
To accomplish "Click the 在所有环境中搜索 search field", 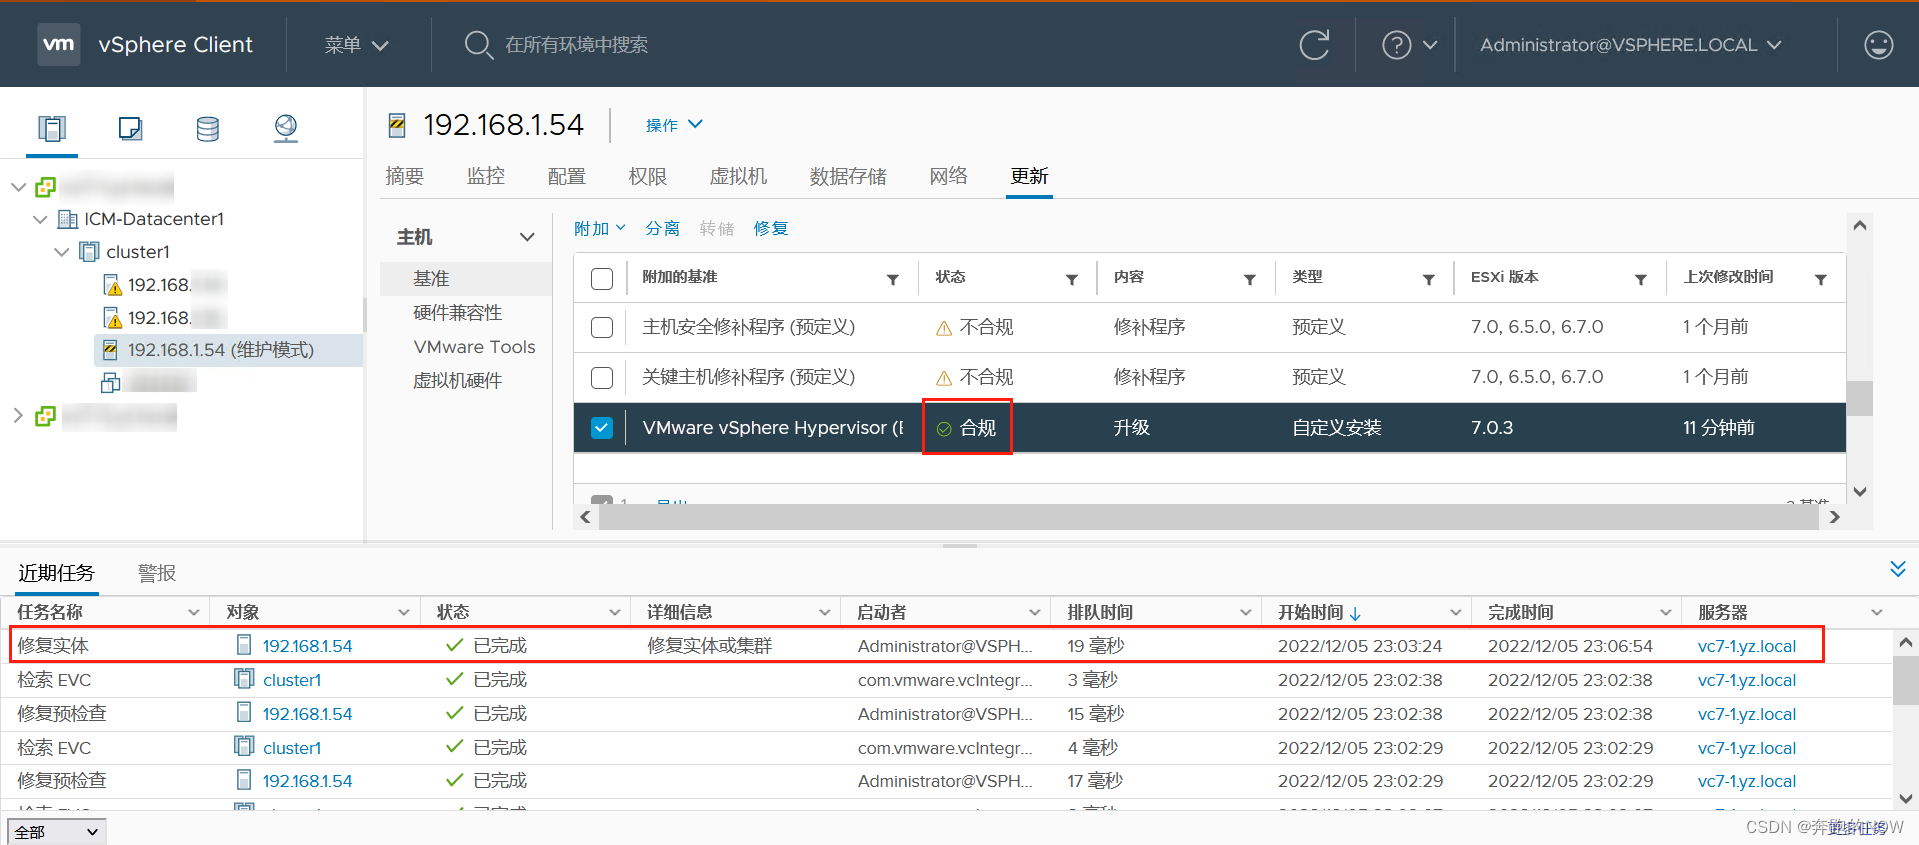I will pos(576,45).
